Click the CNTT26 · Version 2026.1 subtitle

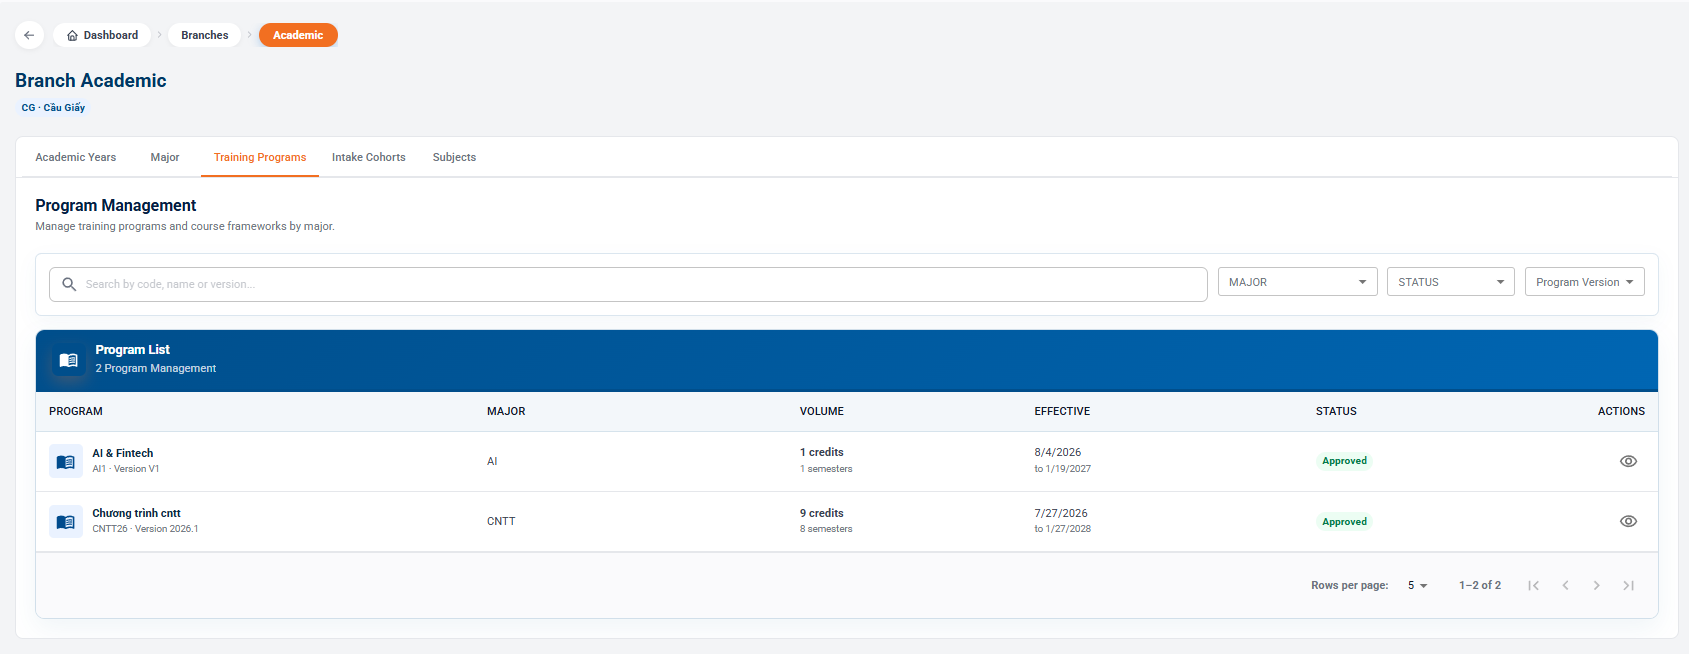(145, 529)
